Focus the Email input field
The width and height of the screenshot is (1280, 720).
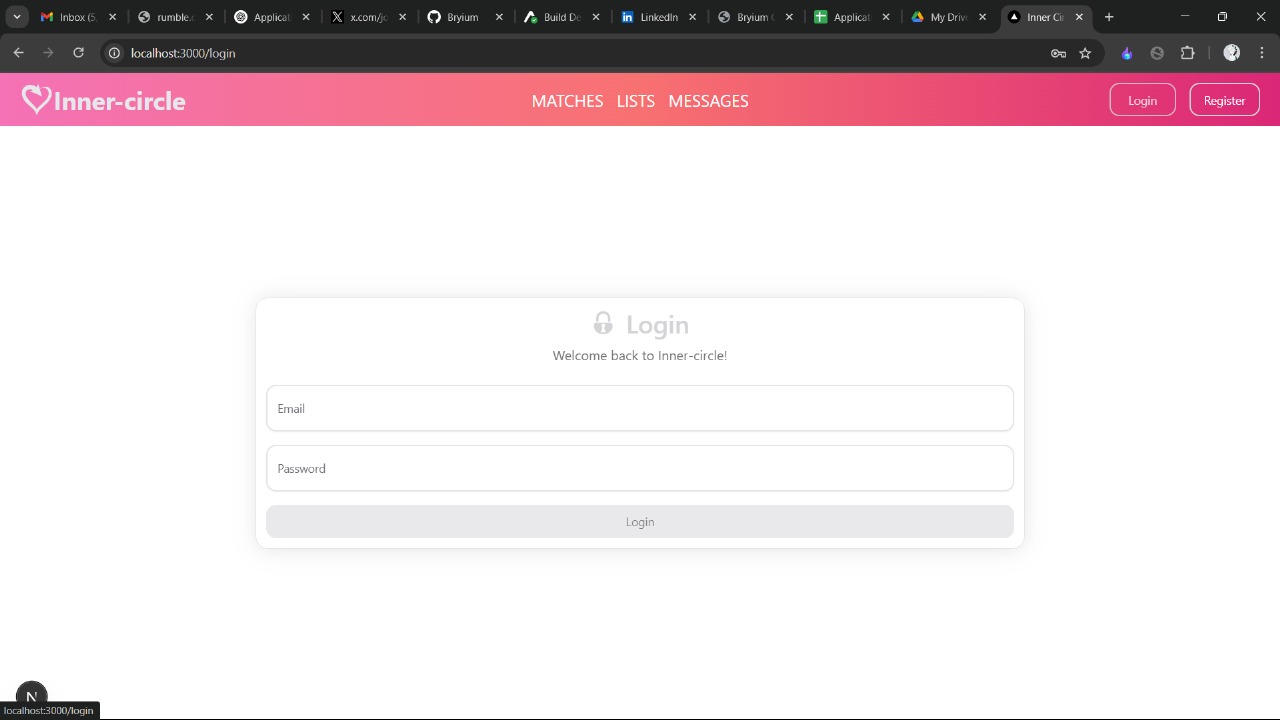[x=640, y=408]
